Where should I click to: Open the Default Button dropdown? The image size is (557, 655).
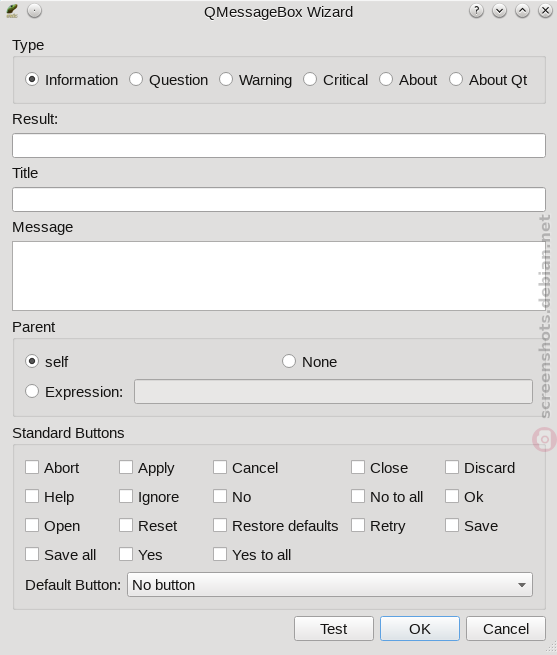click(330, 584)
